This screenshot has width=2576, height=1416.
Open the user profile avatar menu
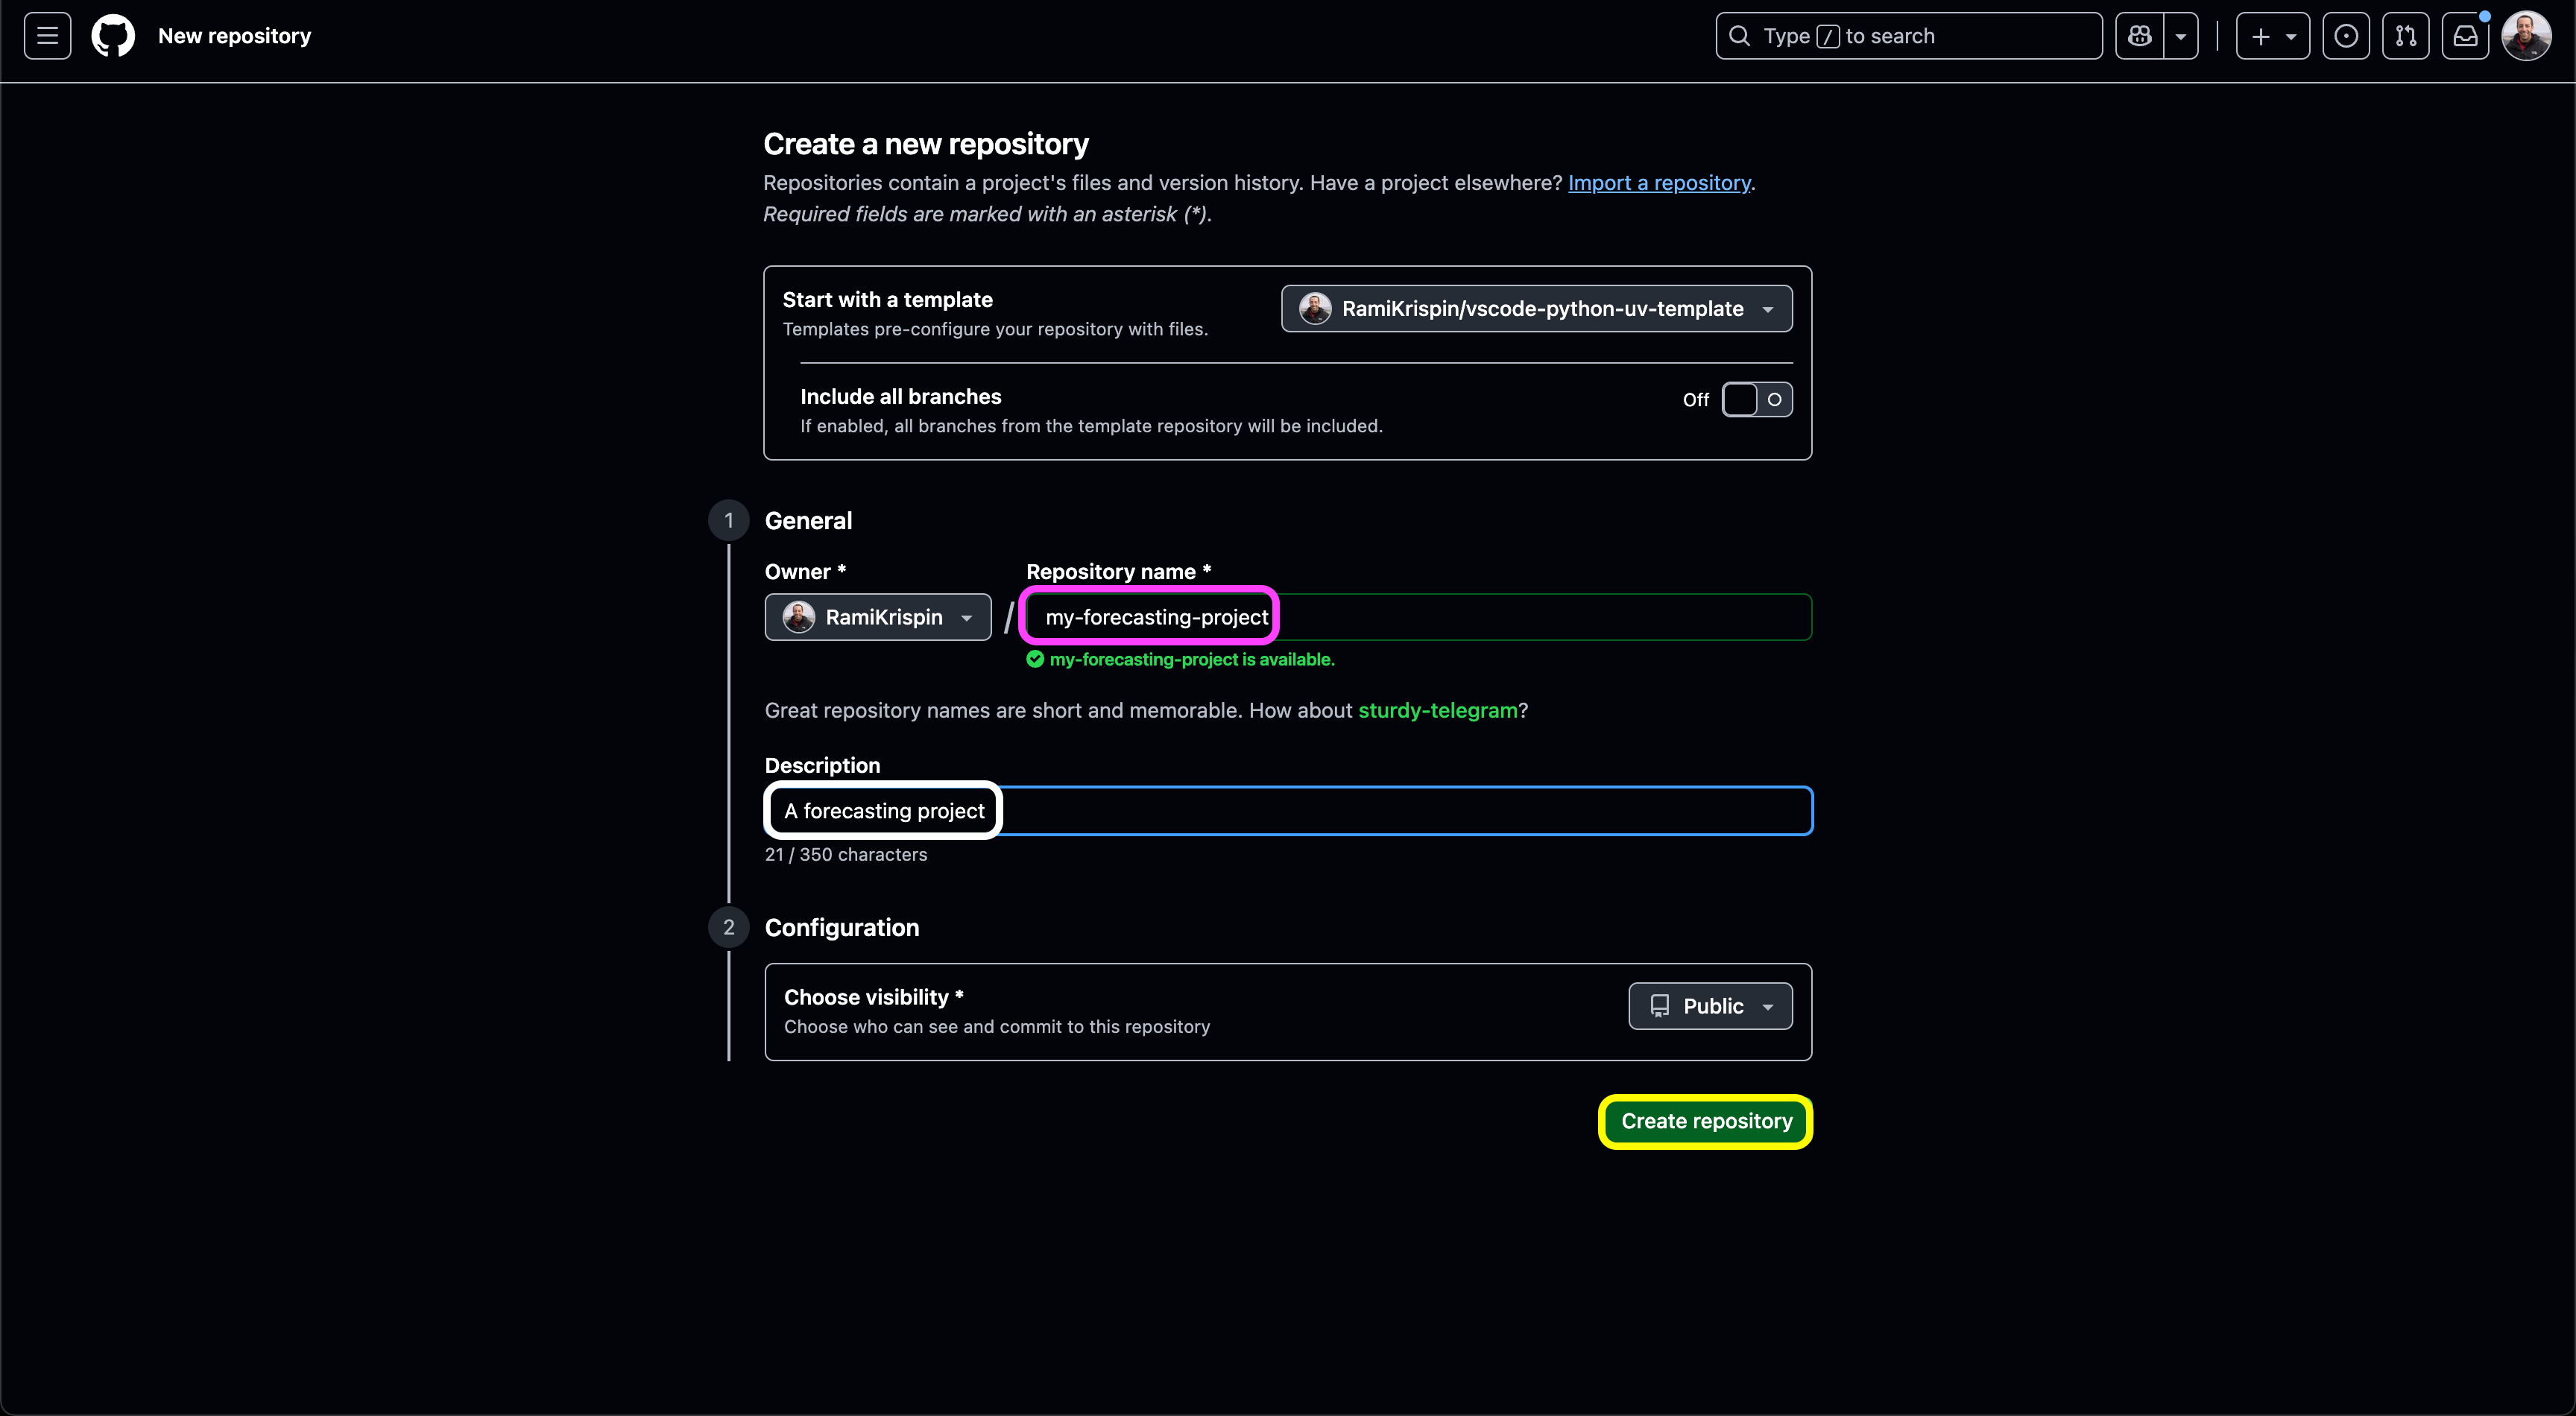click(x=2525, y=36)
